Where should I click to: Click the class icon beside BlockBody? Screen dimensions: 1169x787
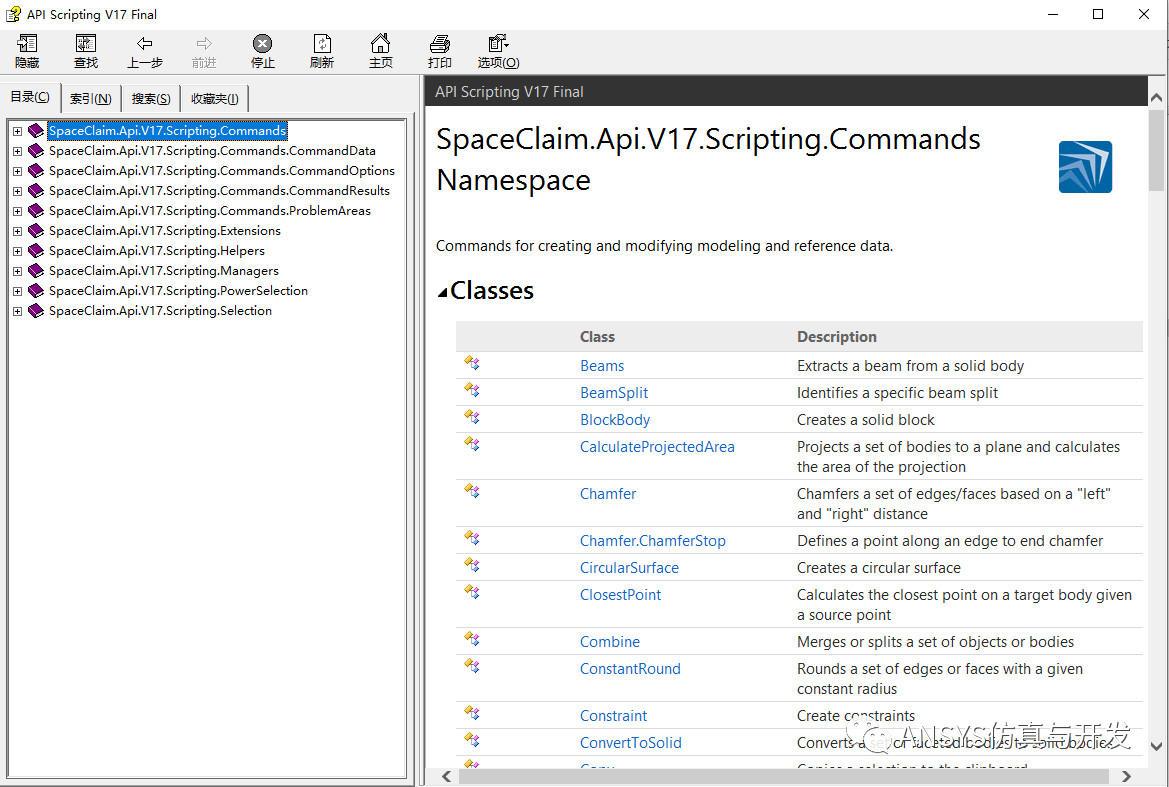[x=472, y=417]
